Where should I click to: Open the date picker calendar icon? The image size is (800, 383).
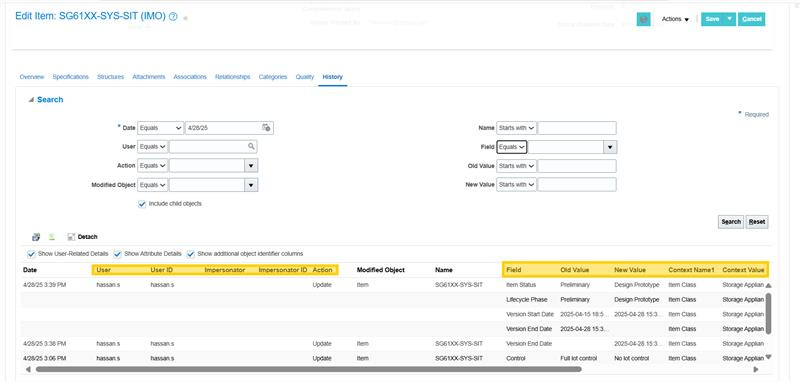(x=266, y=128)
